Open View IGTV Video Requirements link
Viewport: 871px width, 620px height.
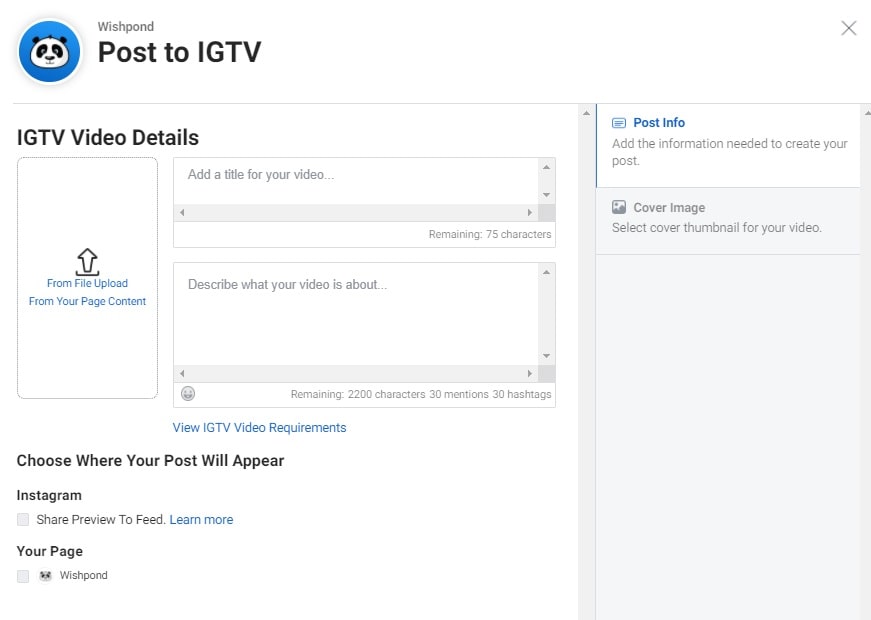point(259,428)
